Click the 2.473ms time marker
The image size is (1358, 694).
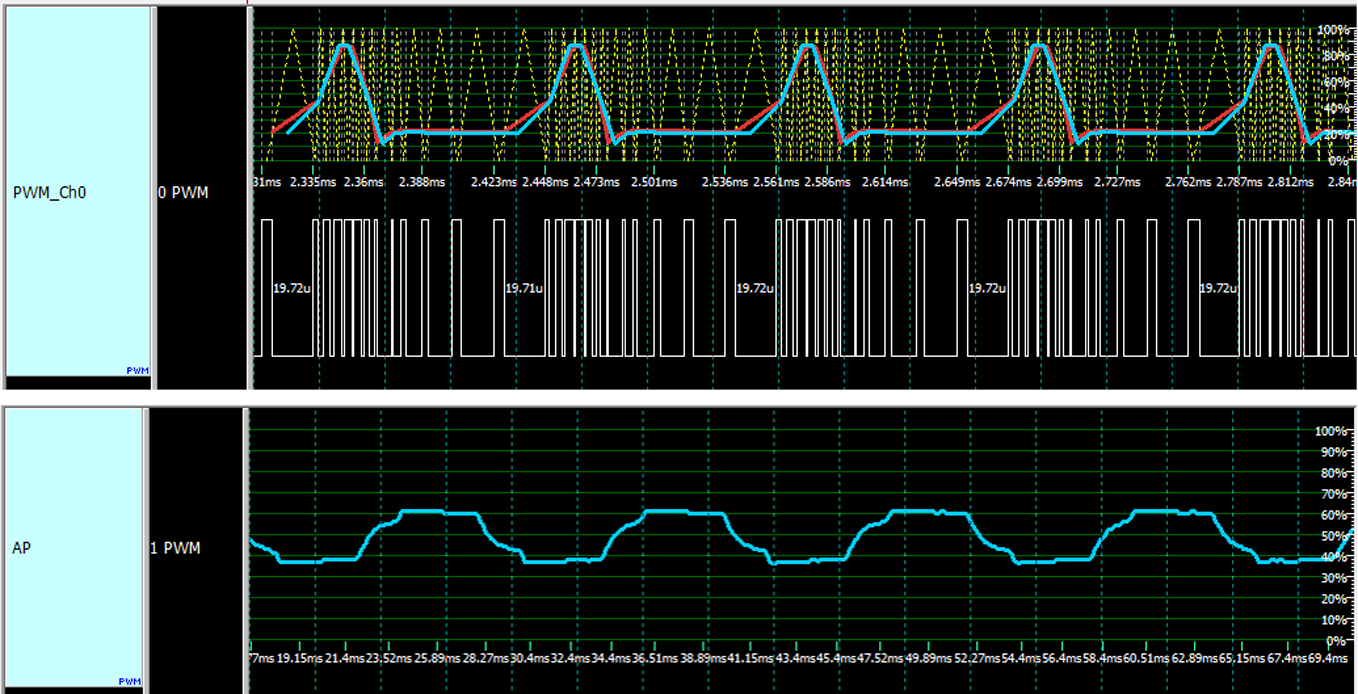[596, 182]
